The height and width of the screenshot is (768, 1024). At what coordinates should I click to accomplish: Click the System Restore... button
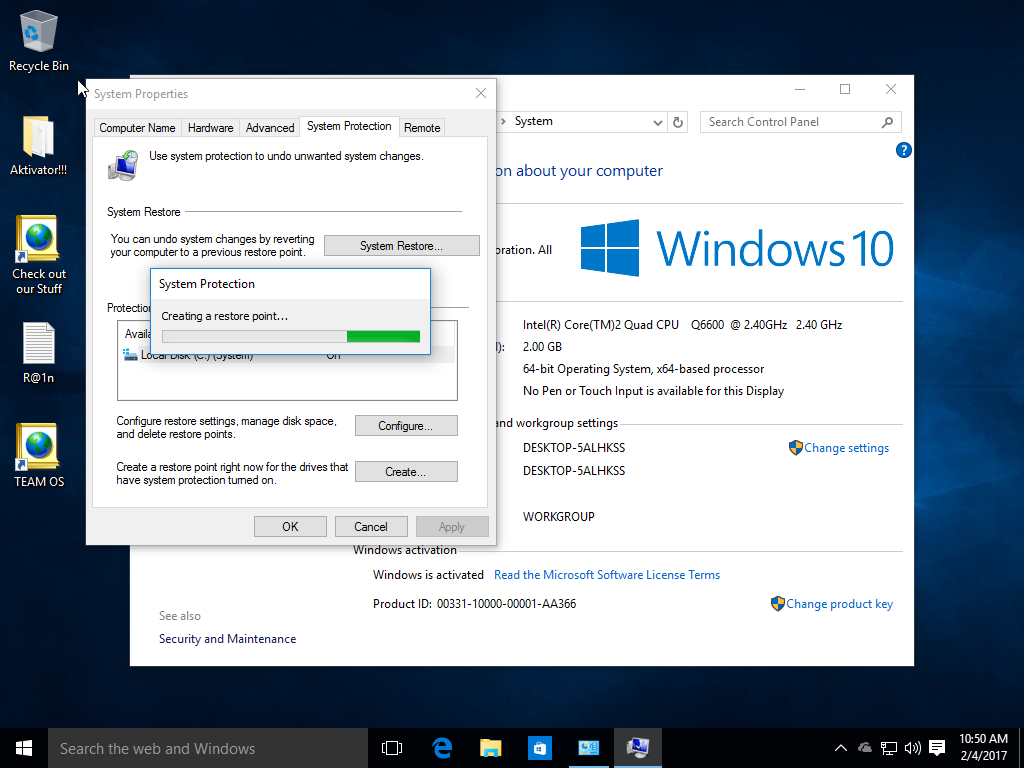click(402, 246)
